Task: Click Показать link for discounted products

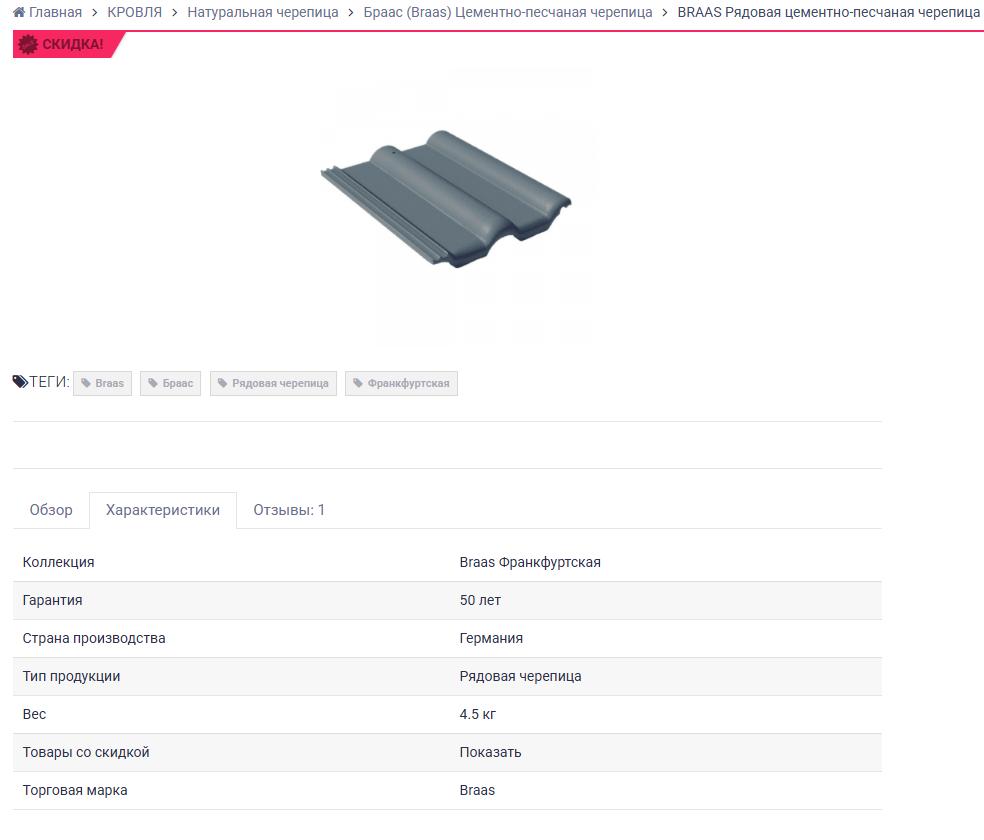Action: (490, 752)
